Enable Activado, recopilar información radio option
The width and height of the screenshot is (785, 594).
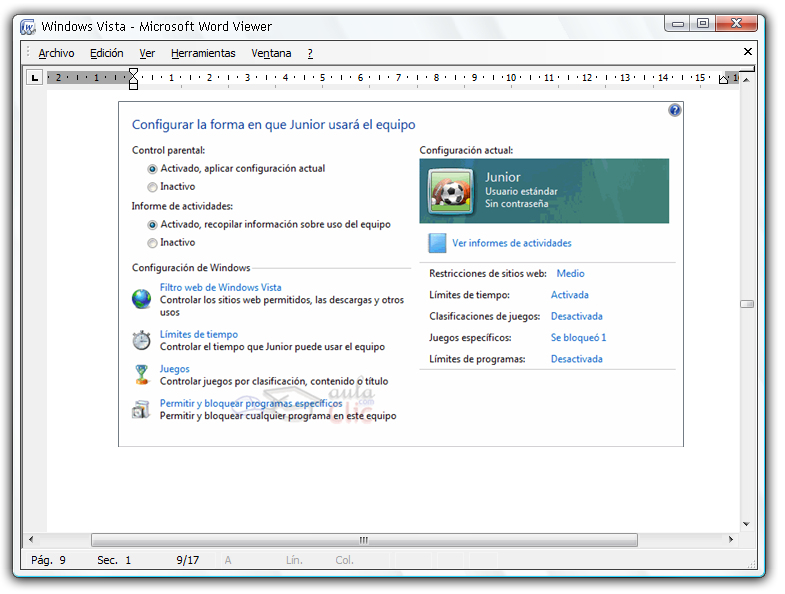152,225
